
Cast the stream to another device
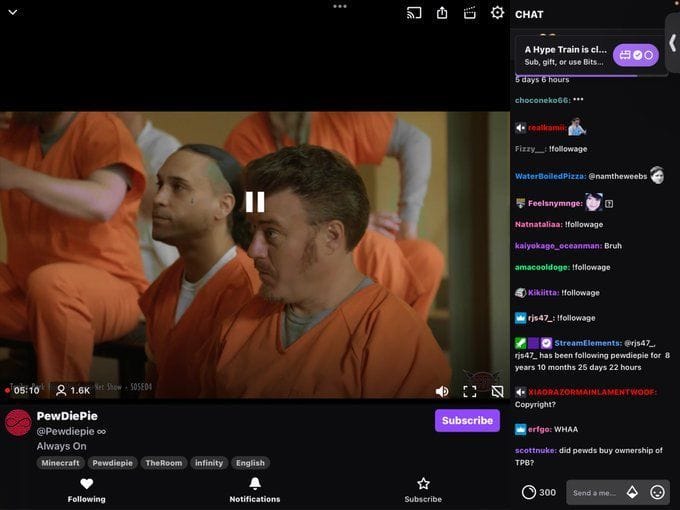pyautogui.click(x=414, y=13)
